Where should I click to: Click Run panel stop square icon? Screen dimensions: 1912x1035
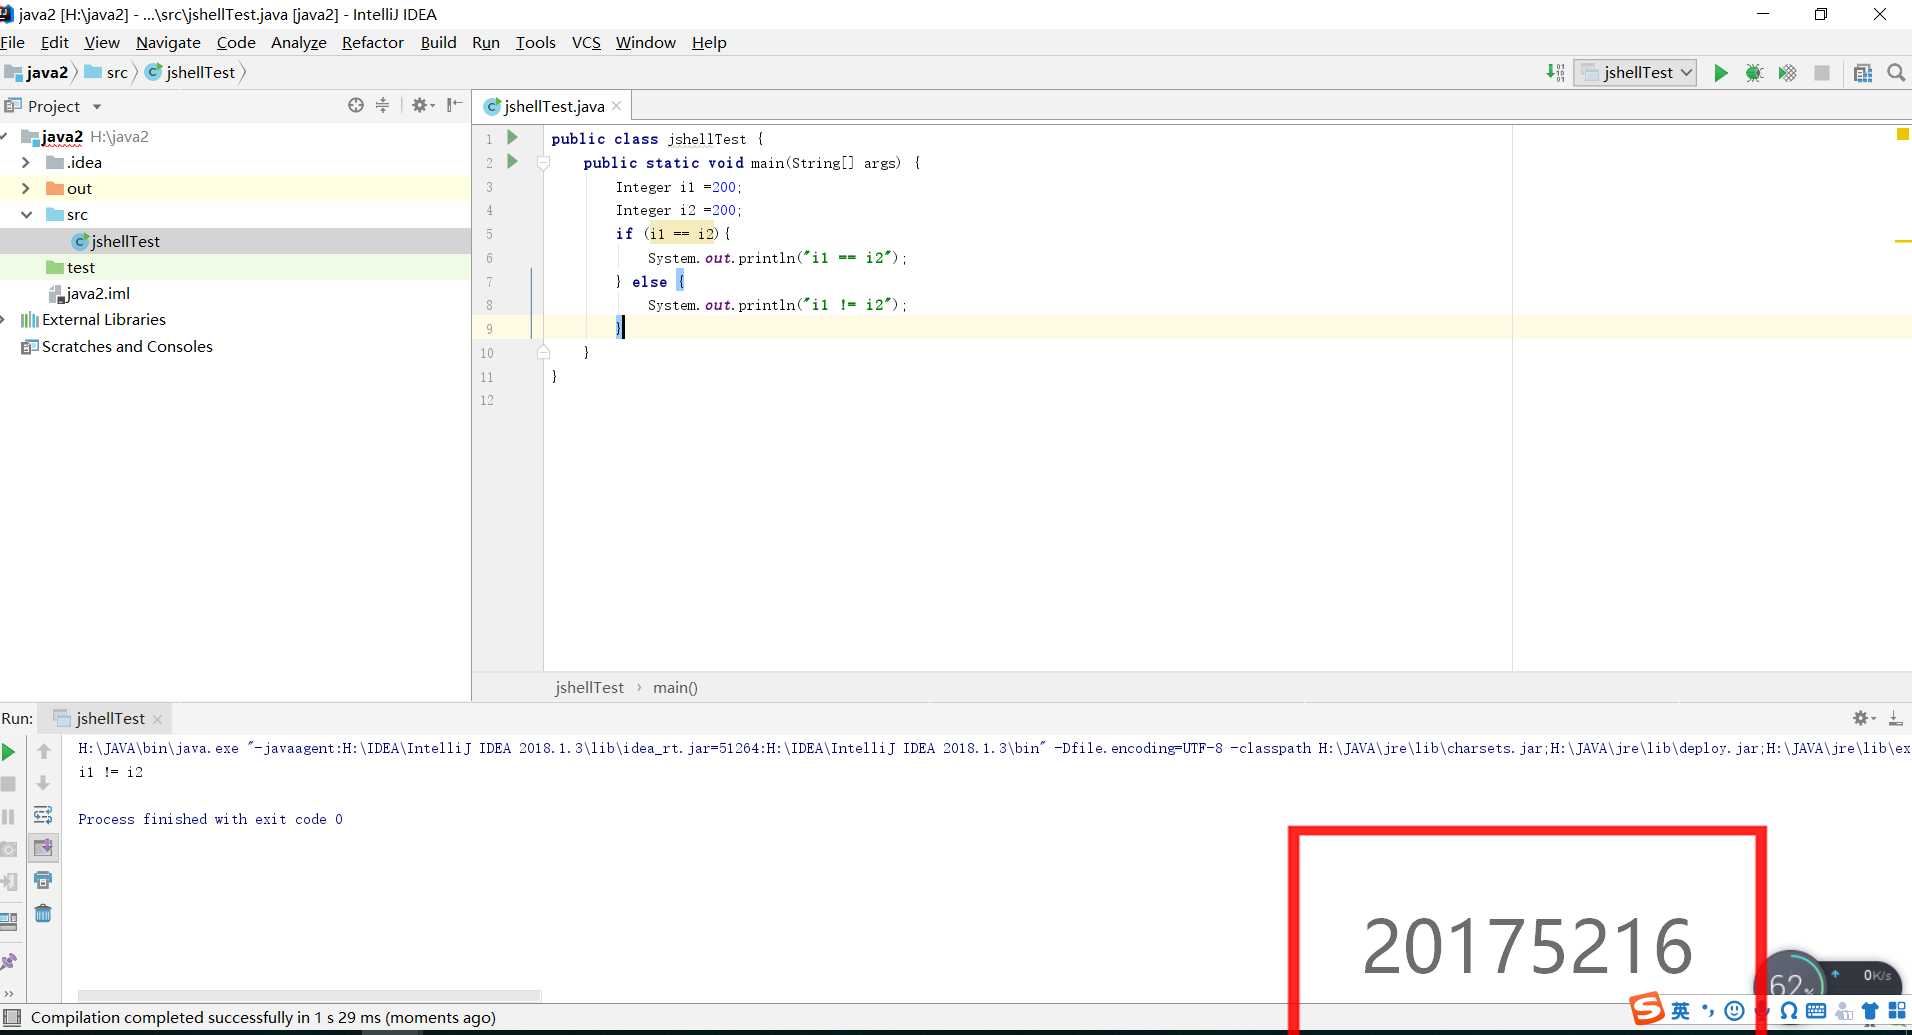pos(9,784)
